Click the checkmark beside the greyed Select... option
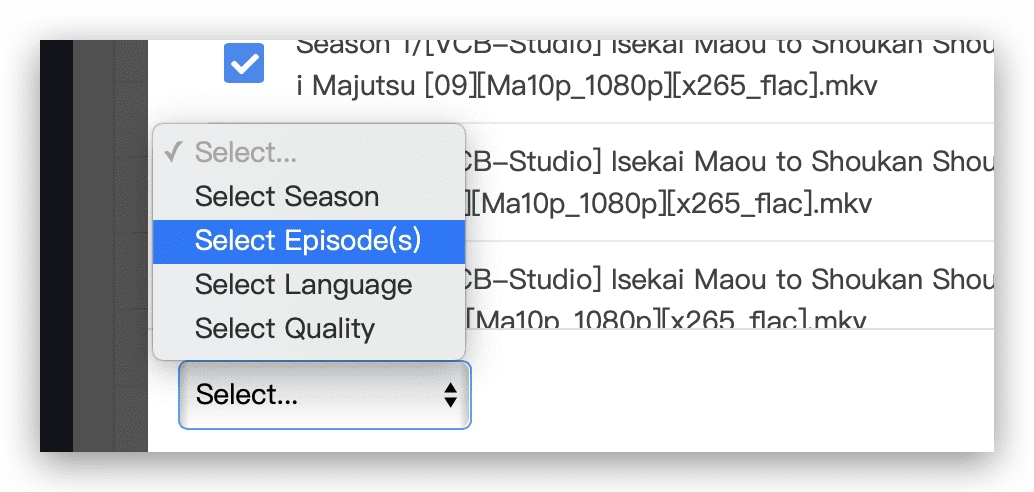Screen dimensions: 1034x492 click(173, 152)
